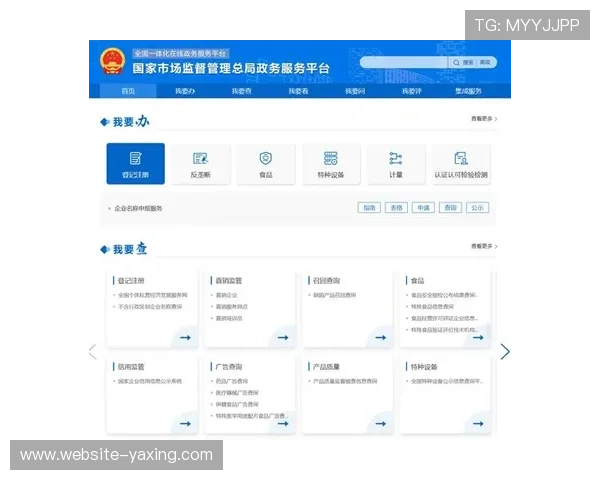Open 特殊食品验证评价技术机构 link

tap(444, 330)
